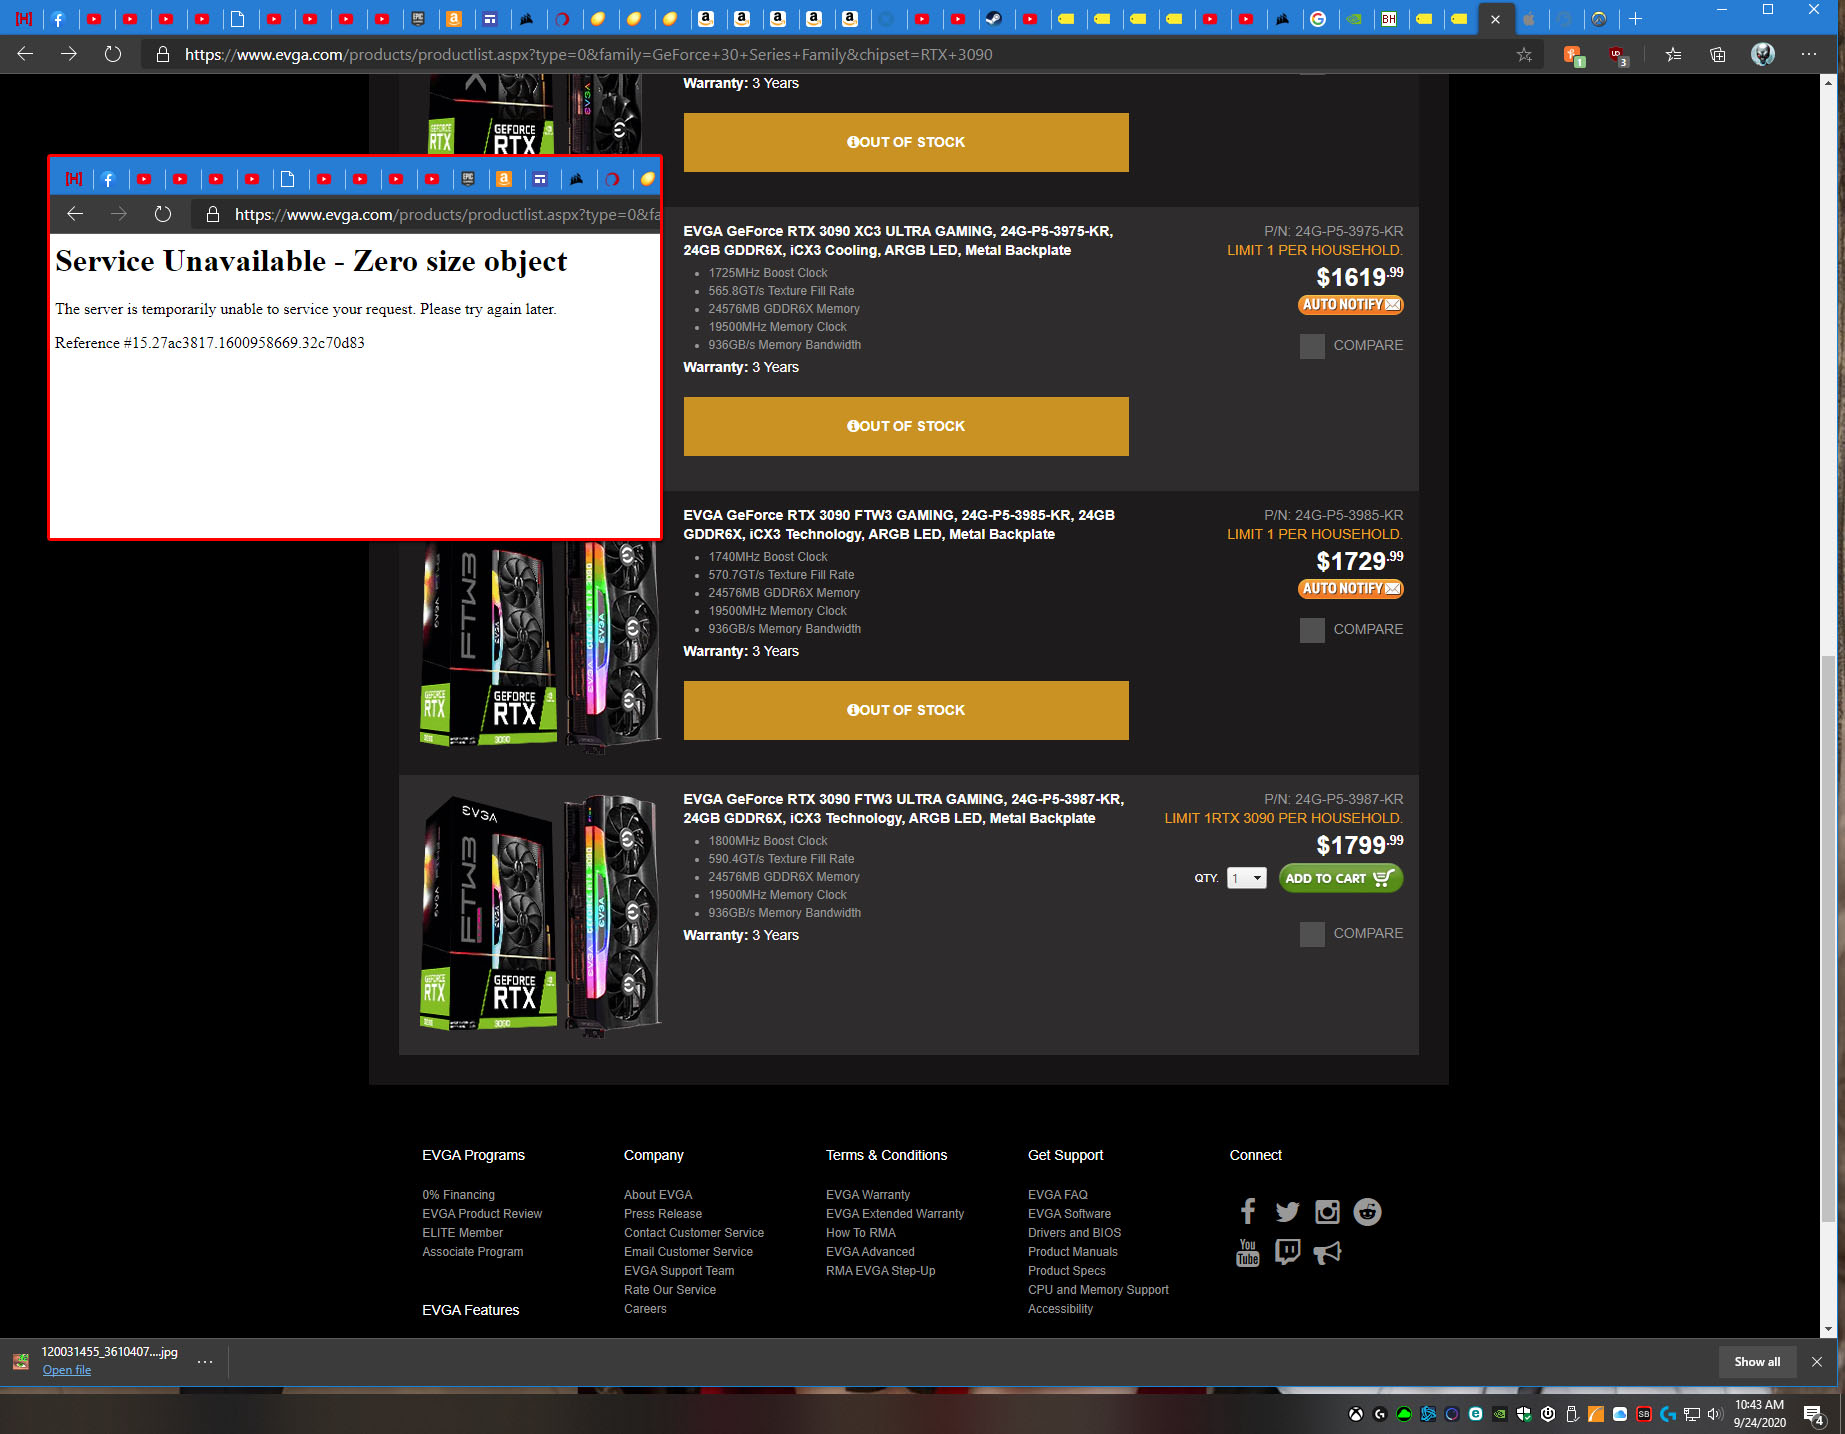The width and height of the screenshot is (1845, 1434).
Task: Check COMPARE for RTX 3090 FTW3 ULTRA
Action: [1312, 934]
